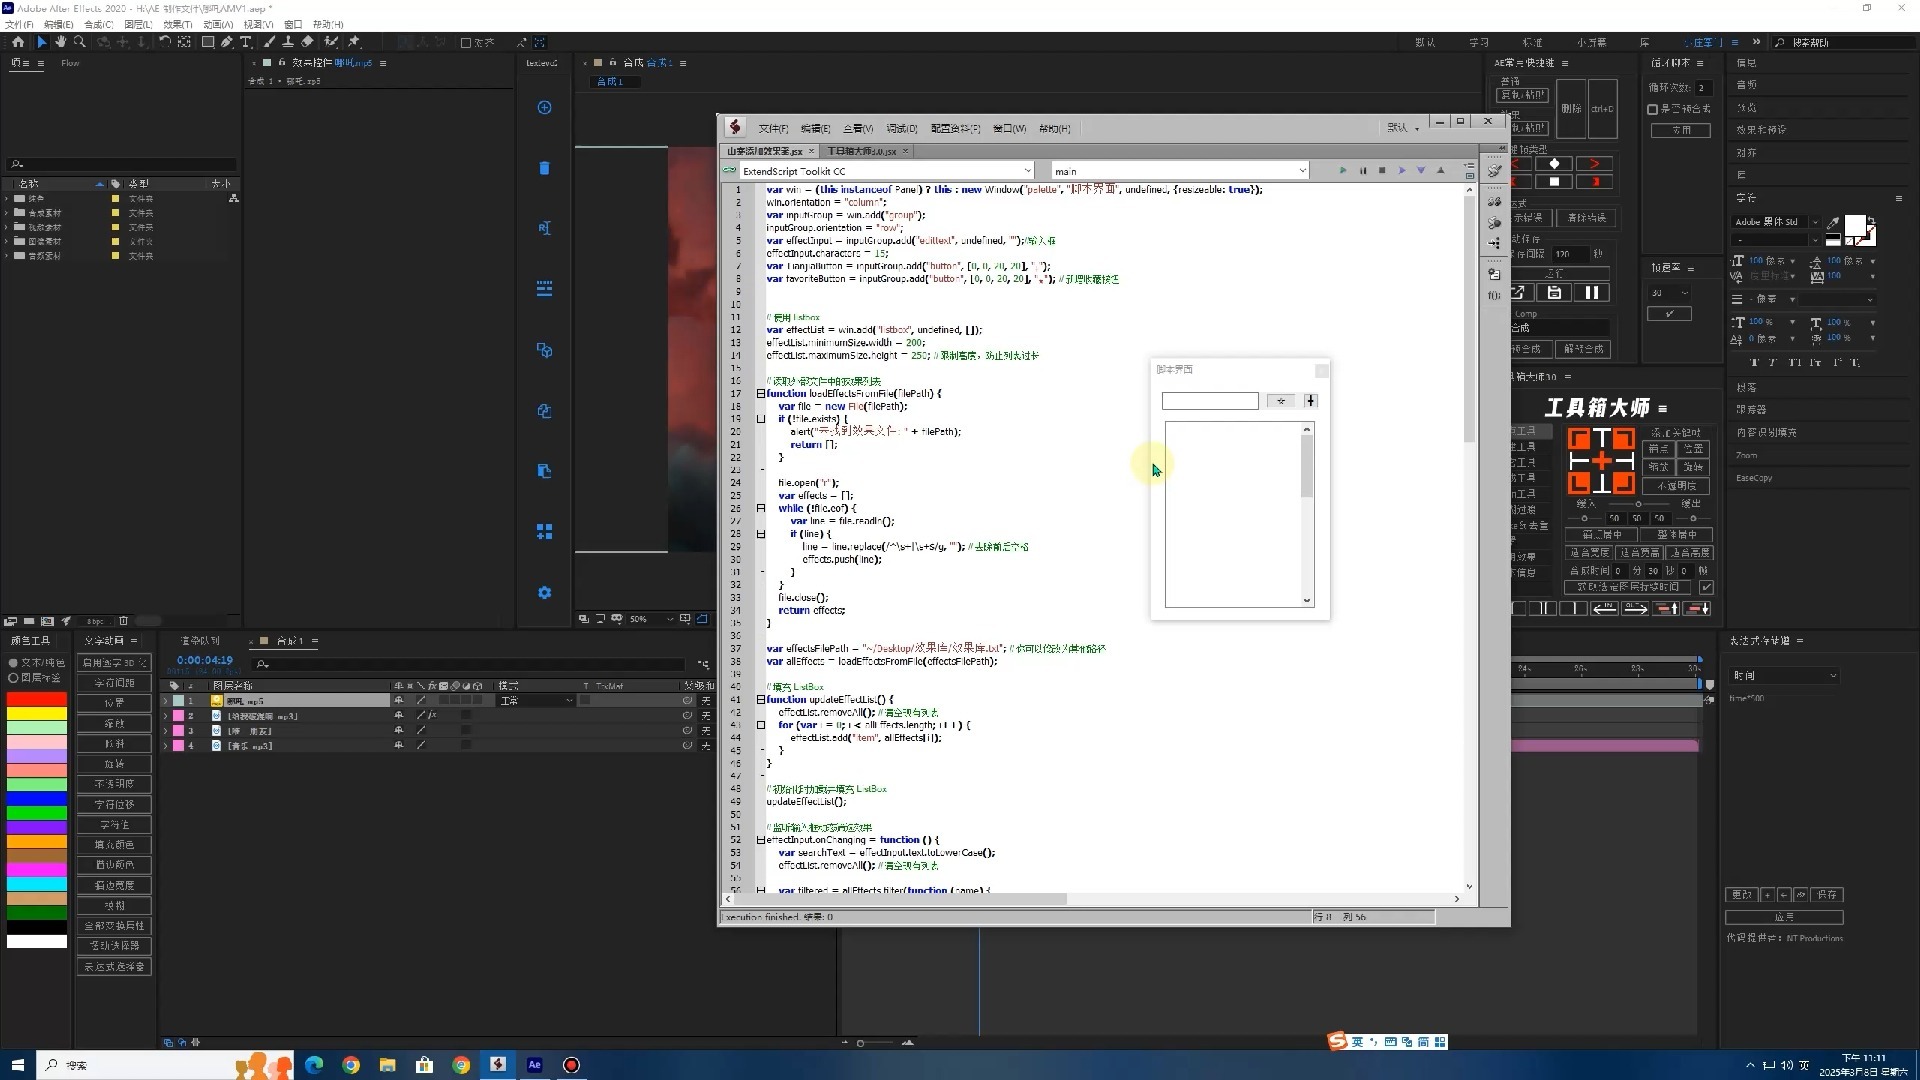This screenshot has width=1920, height=1080.
Task: Run script with green play button
Action: [1342, 171]
